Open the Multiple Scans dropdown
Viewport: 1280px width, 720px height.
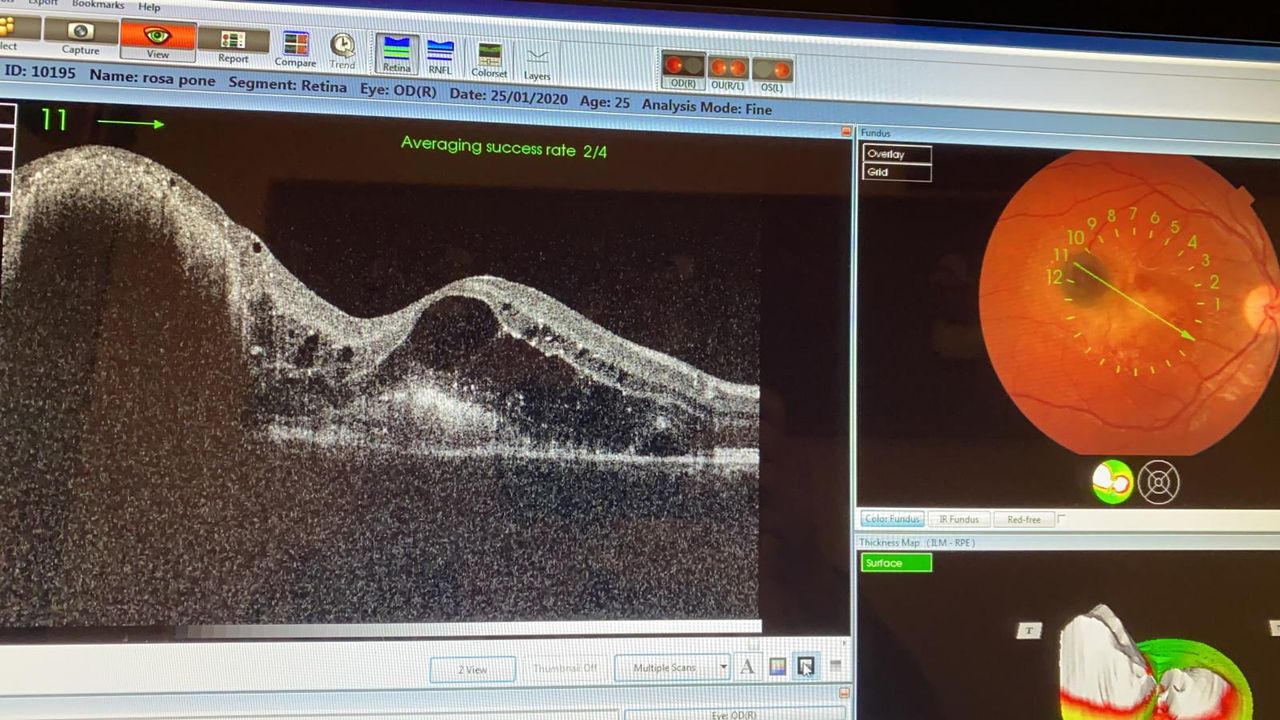722,667
